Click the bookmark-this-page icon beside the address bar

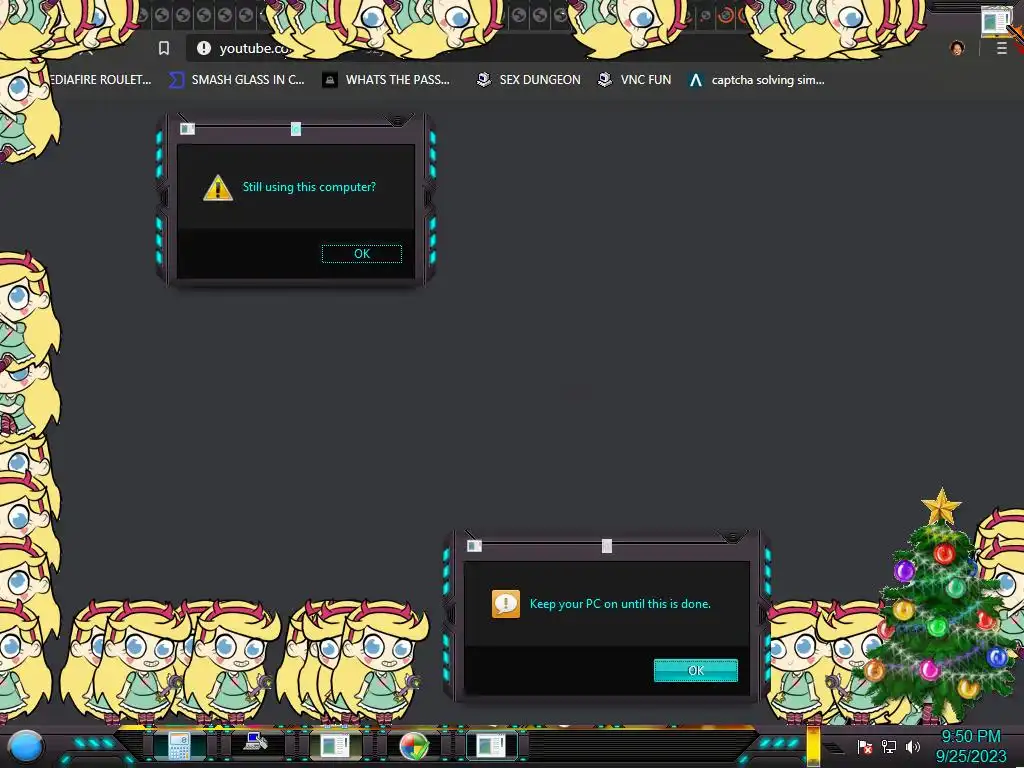tap(164, 48)
